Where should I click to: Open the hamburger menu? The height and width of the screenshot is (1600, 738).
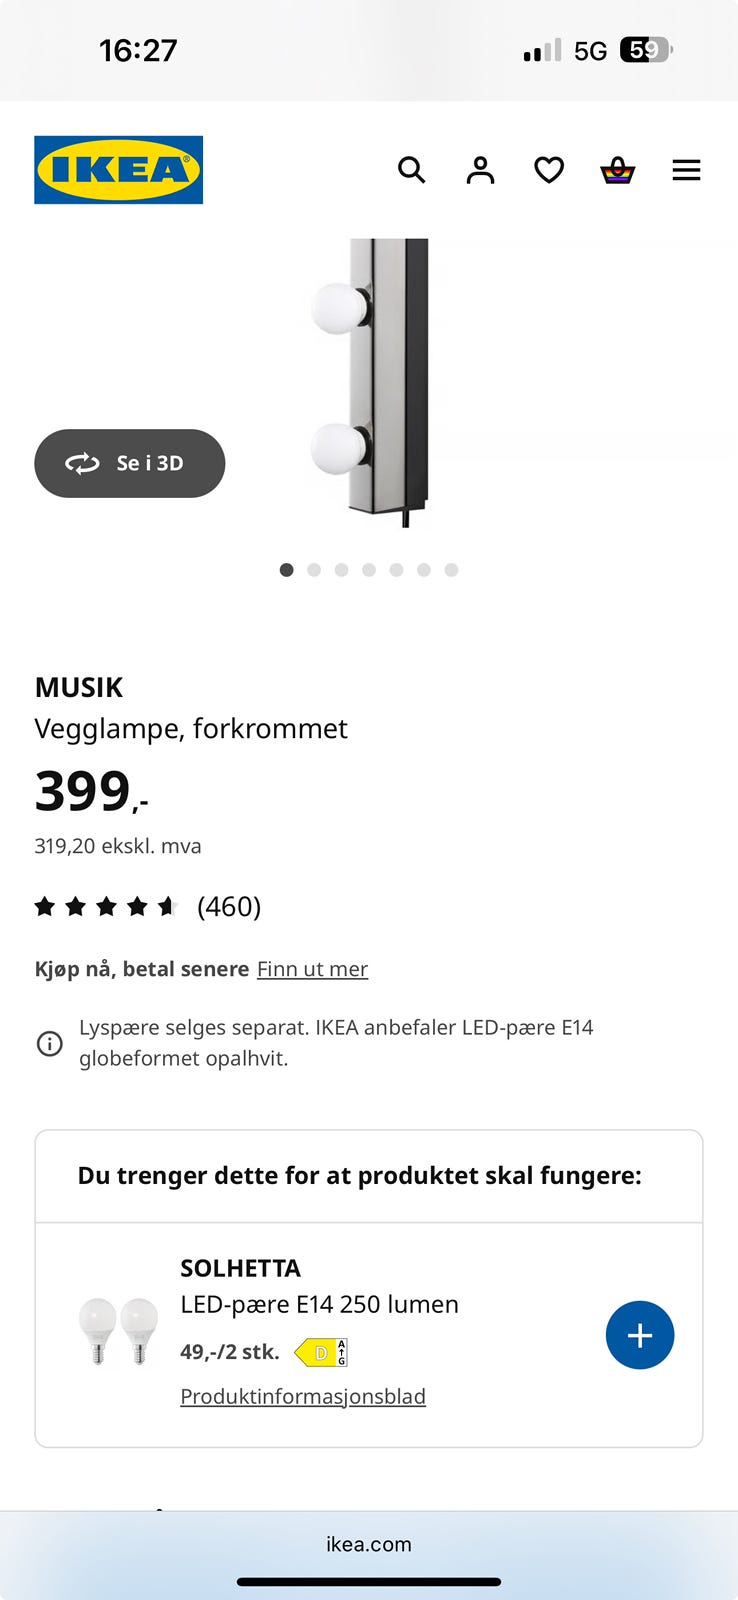(686, 170)
